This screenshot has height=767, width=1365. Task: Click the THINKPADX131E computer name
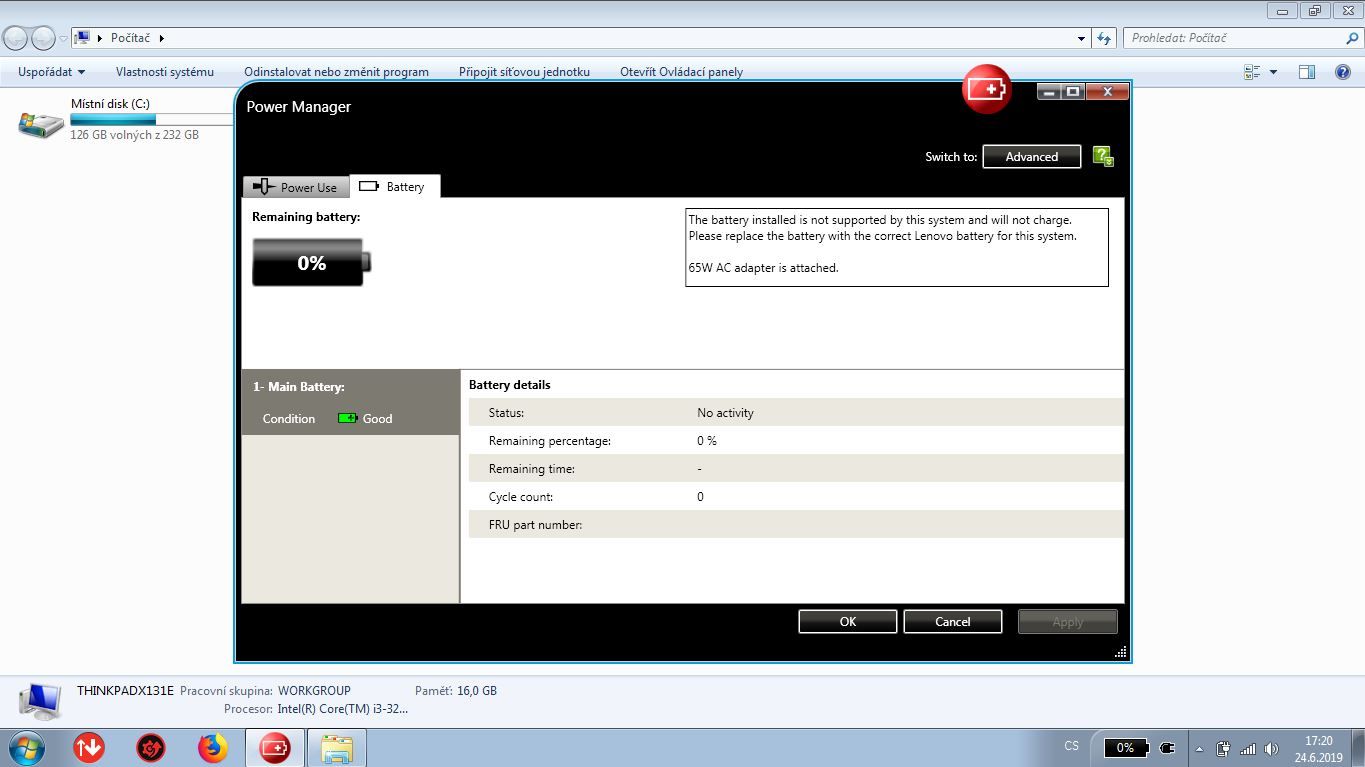click(125, 690)
